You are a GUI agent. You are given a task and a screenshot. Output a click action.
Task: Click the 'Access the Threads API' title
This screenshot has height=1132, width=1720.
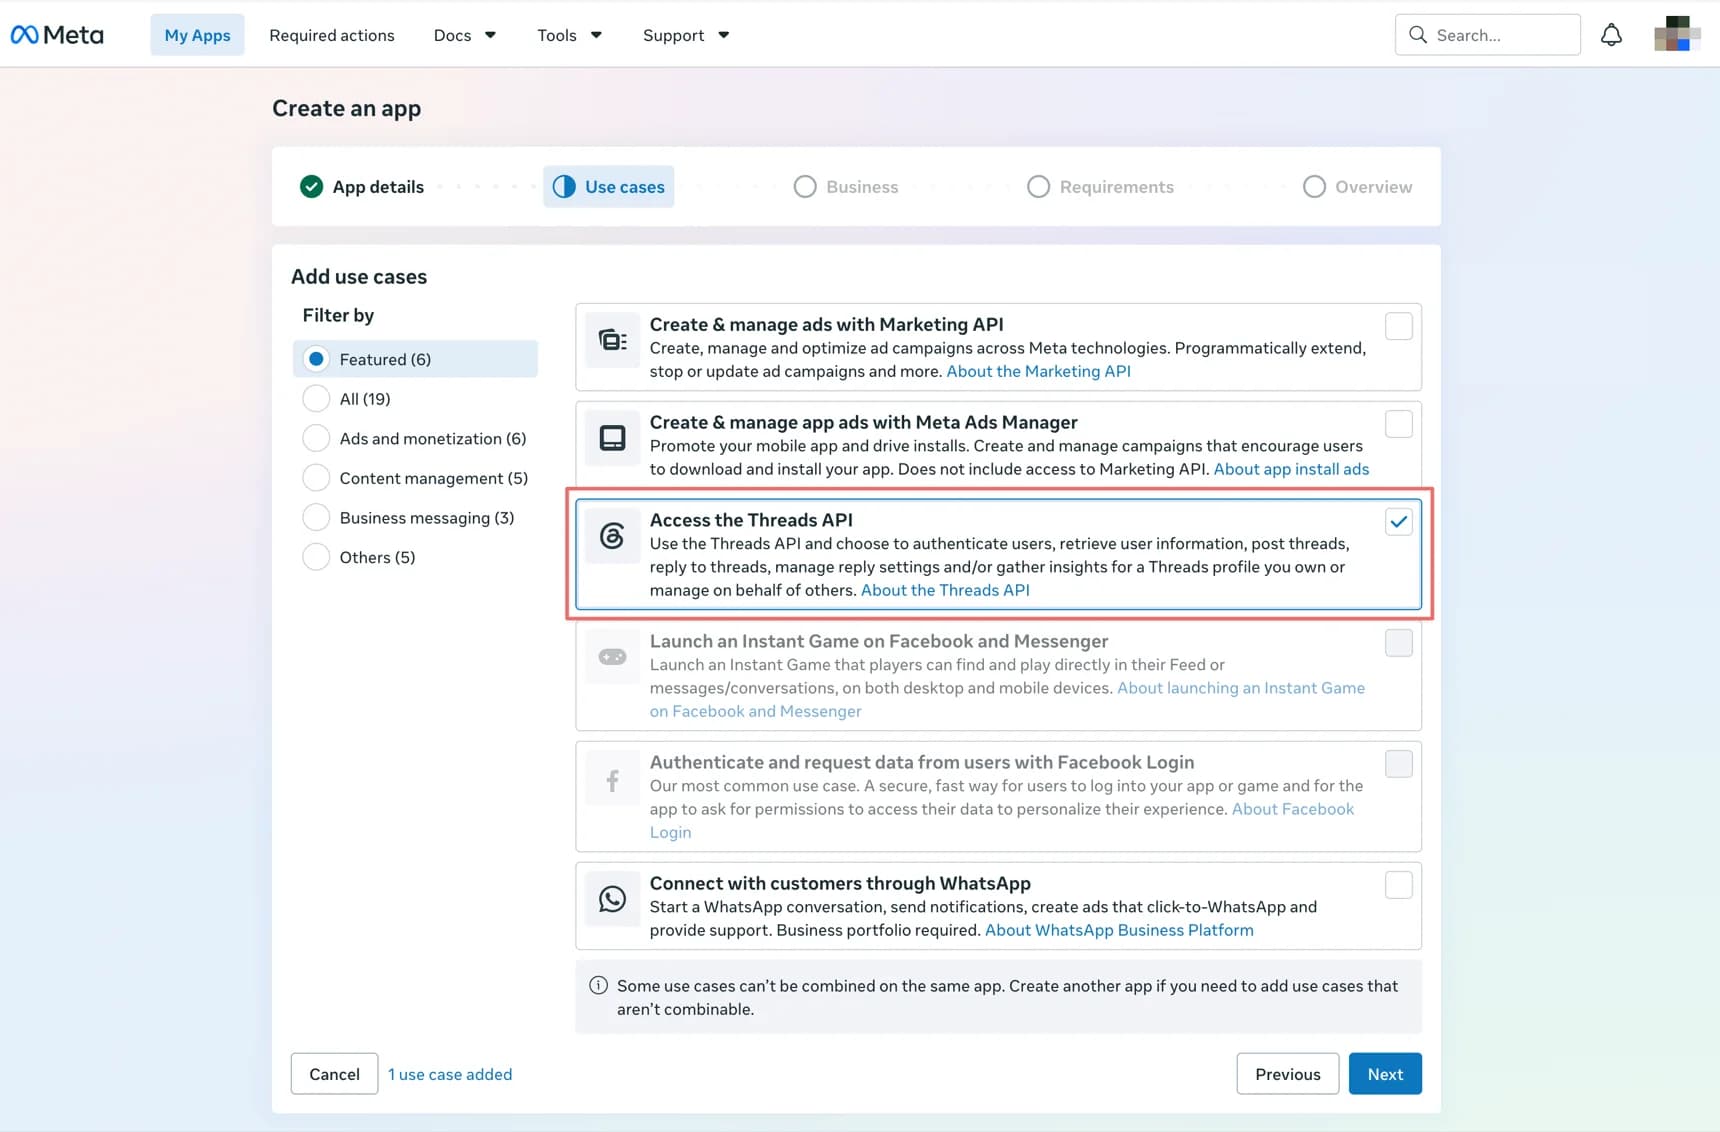tap(751, 520)
